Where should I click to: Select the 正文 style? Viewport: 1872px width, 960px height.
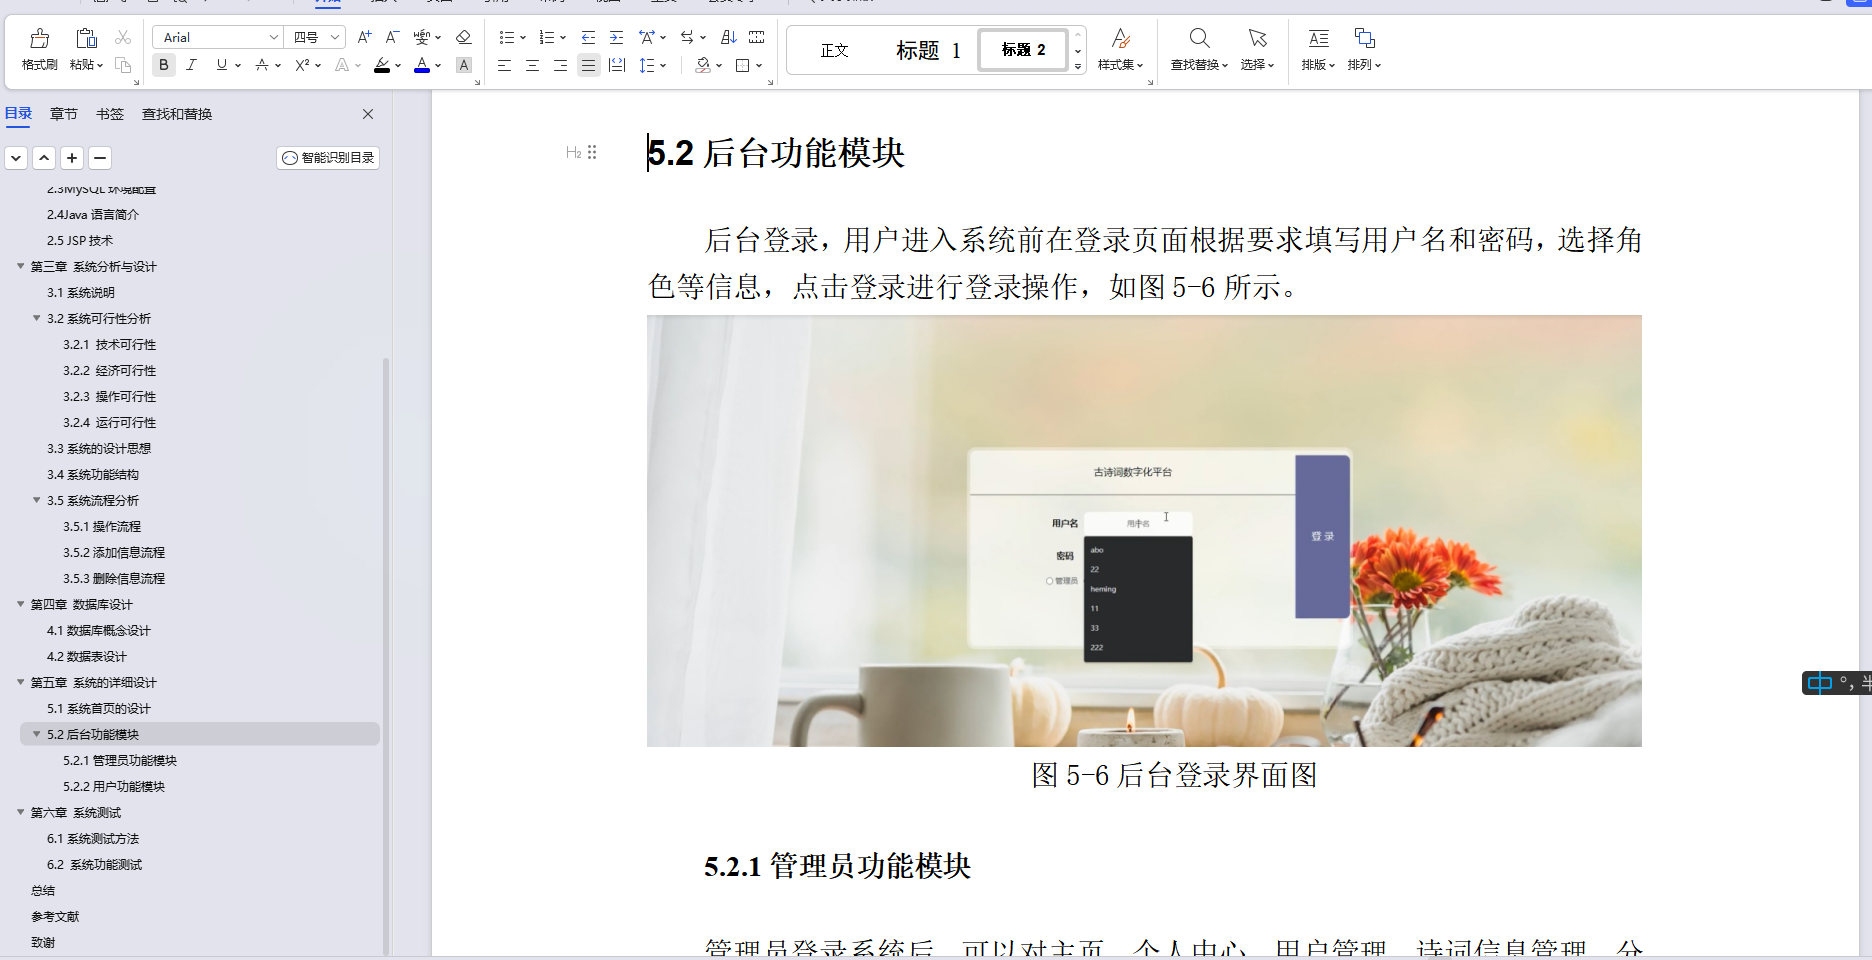834,50
